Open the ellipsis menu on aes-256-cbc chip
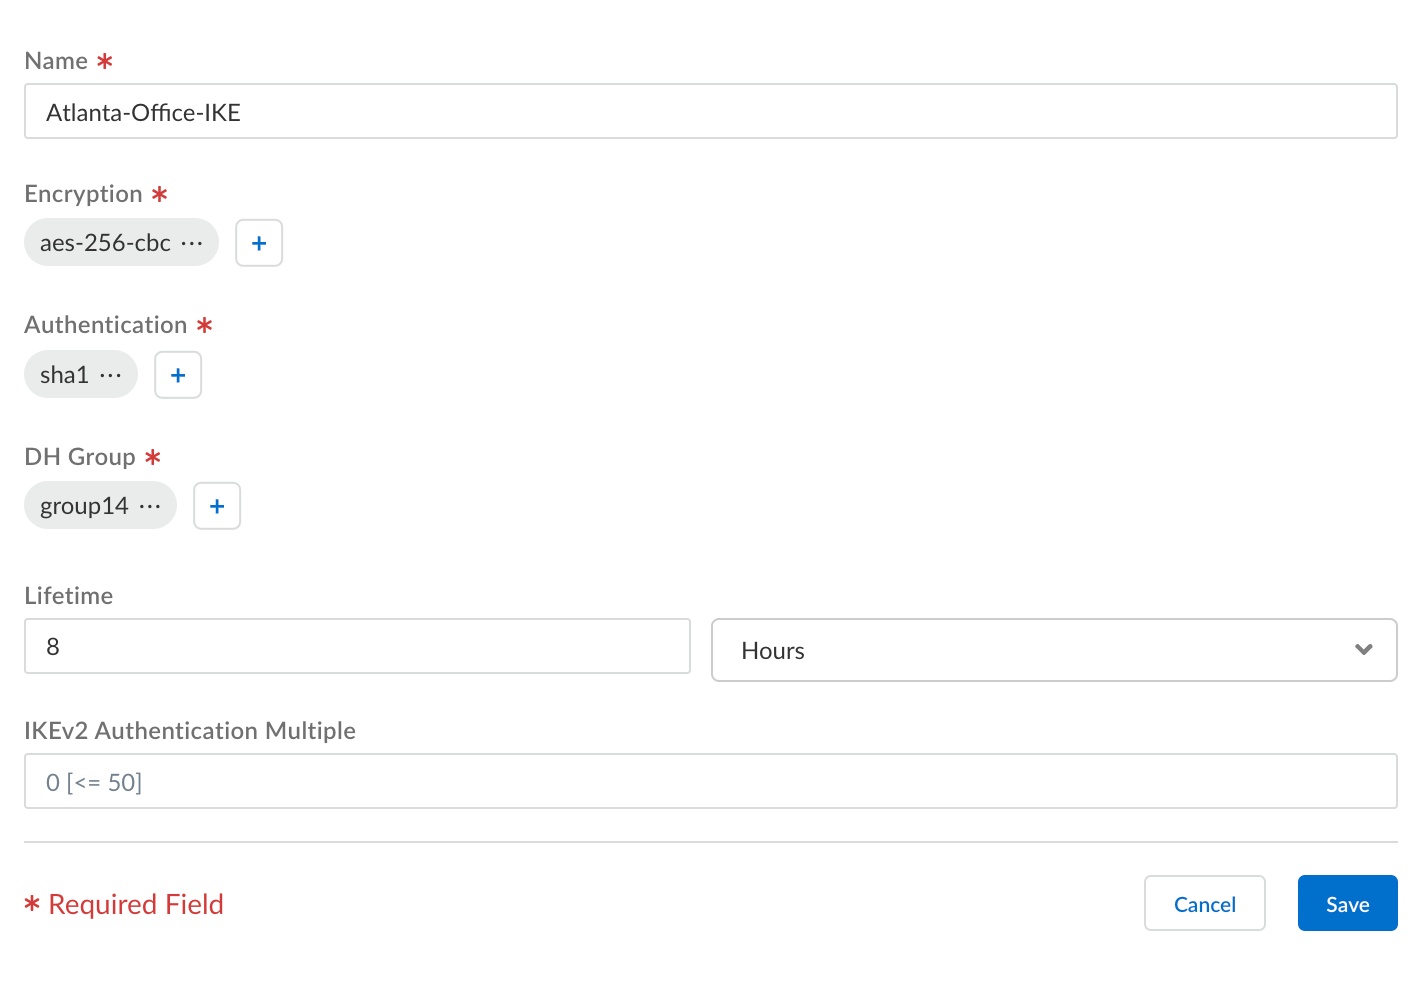Image resolution: width=1416 pixels, height=984 pixels. point(192,243)
